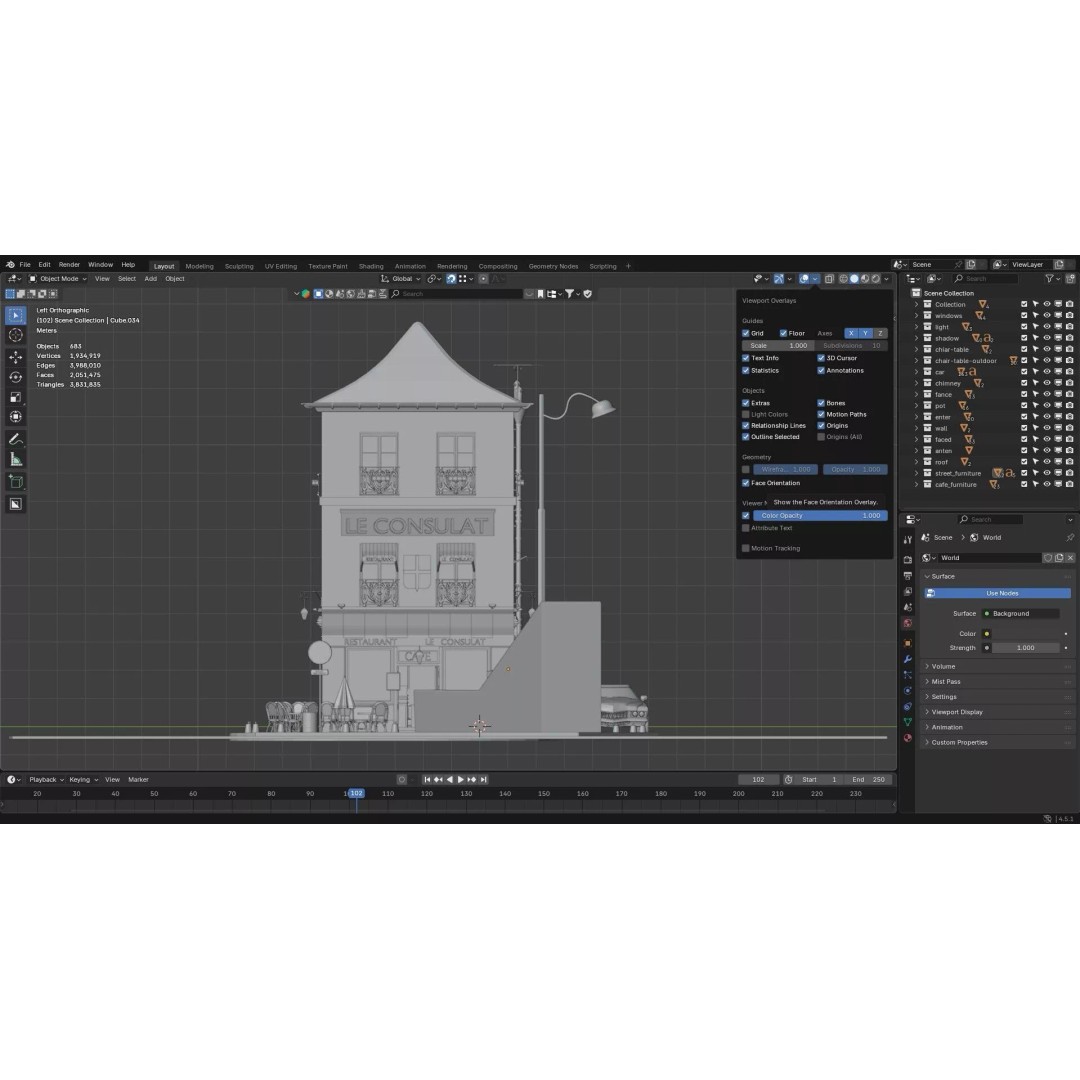The width and height of the screenshot is (1080, 1080).
Task: Toggle X-Ray display in viewport header
Action: point(829,279)
